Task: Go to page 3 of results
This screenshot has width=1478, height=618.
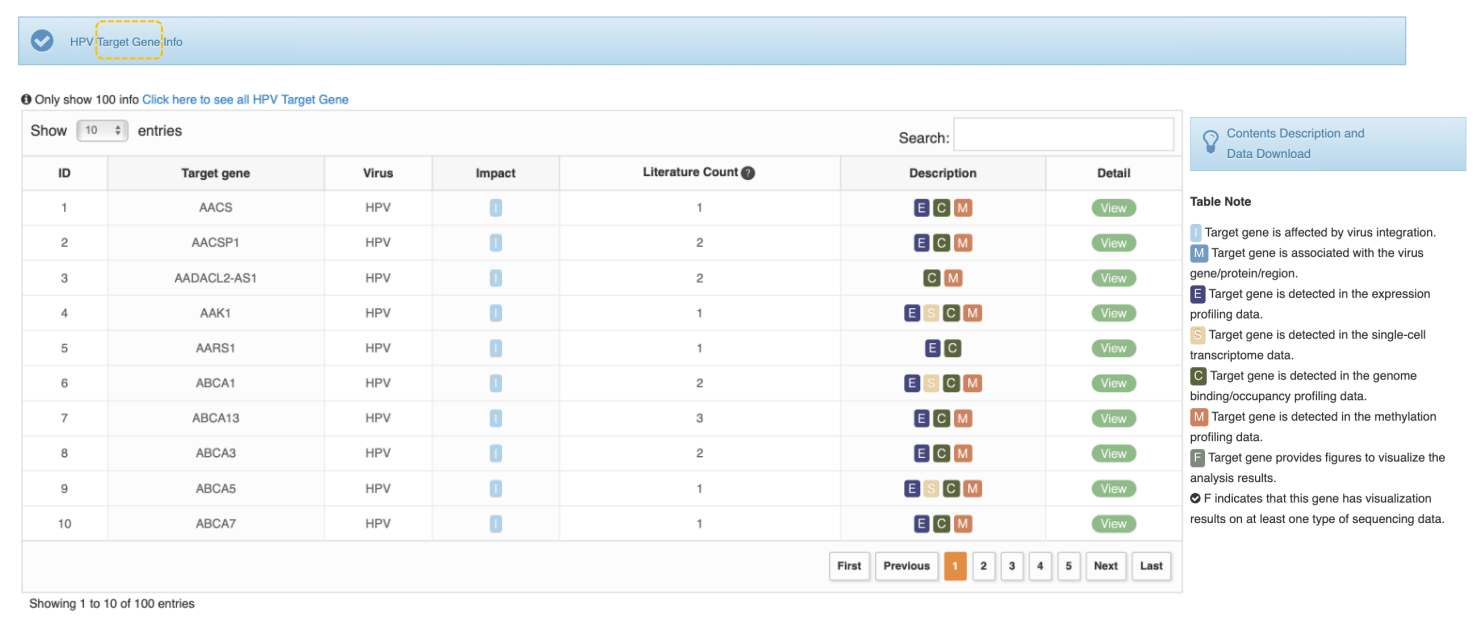Action: 1012,566
